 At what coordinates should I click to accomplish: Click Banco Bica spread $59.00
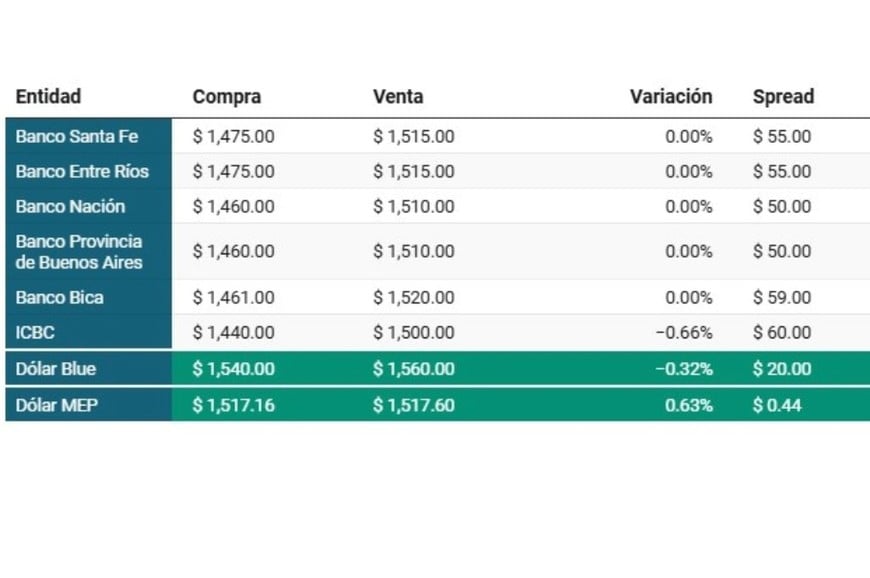click(x=782, y=297)
